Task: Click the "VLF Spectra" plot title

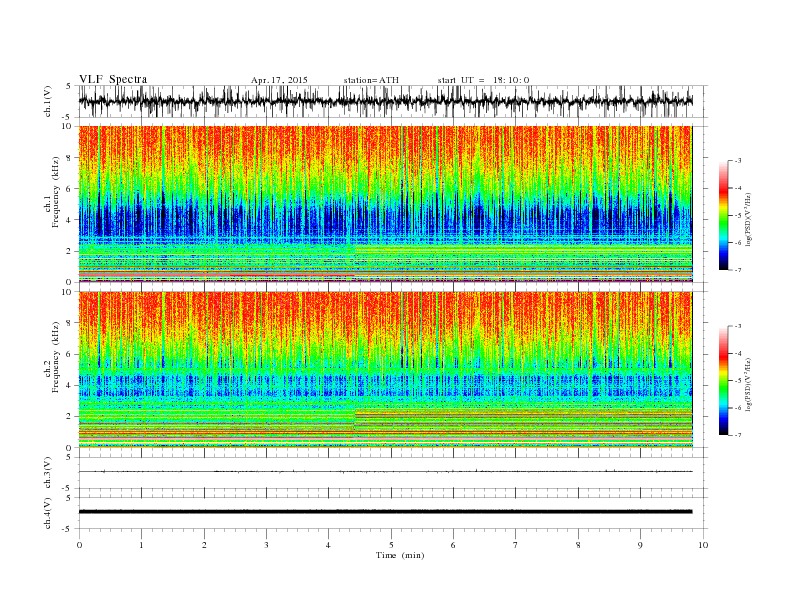Action: [113, 79]
